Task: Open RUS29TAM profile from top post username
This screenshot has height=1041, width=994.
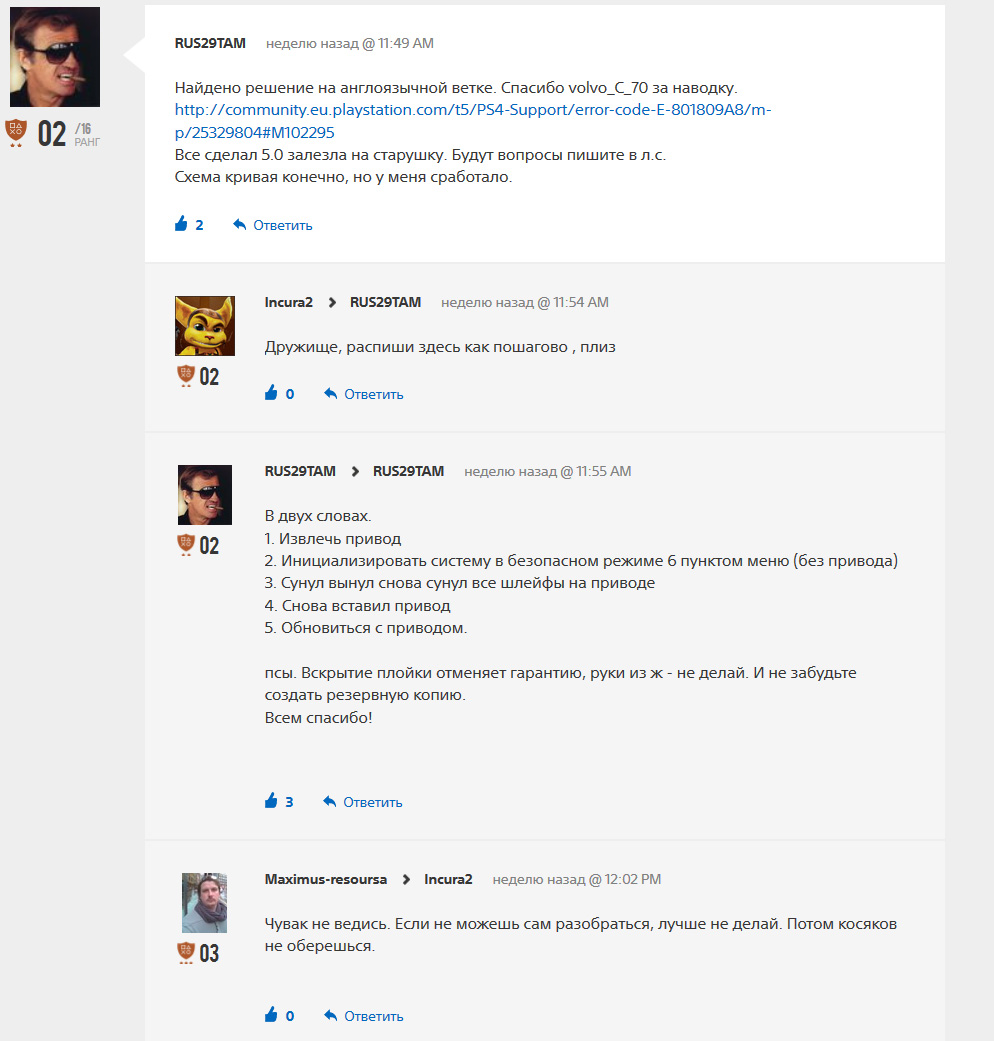Action: click(x=210, y=44)
